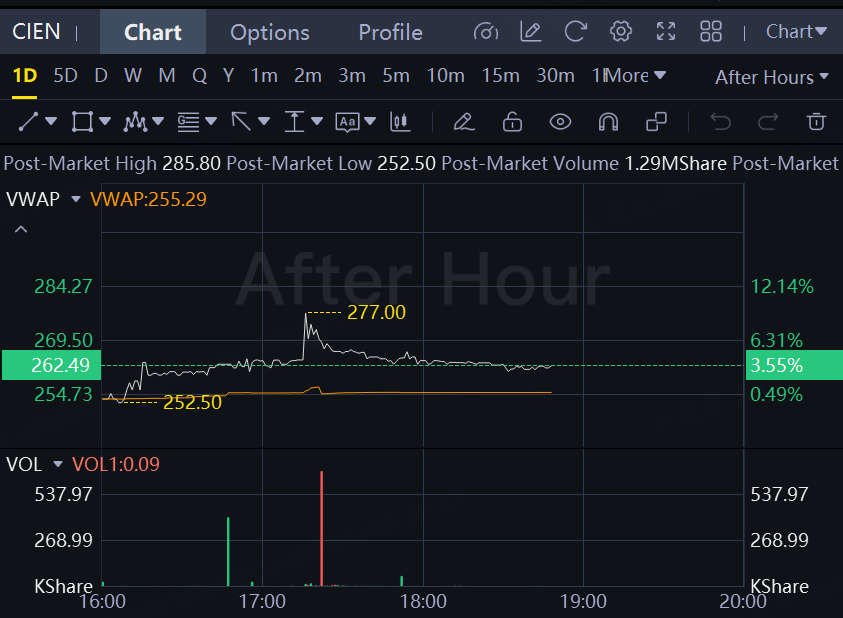Switch to the Options tab

tap(270, 32)
